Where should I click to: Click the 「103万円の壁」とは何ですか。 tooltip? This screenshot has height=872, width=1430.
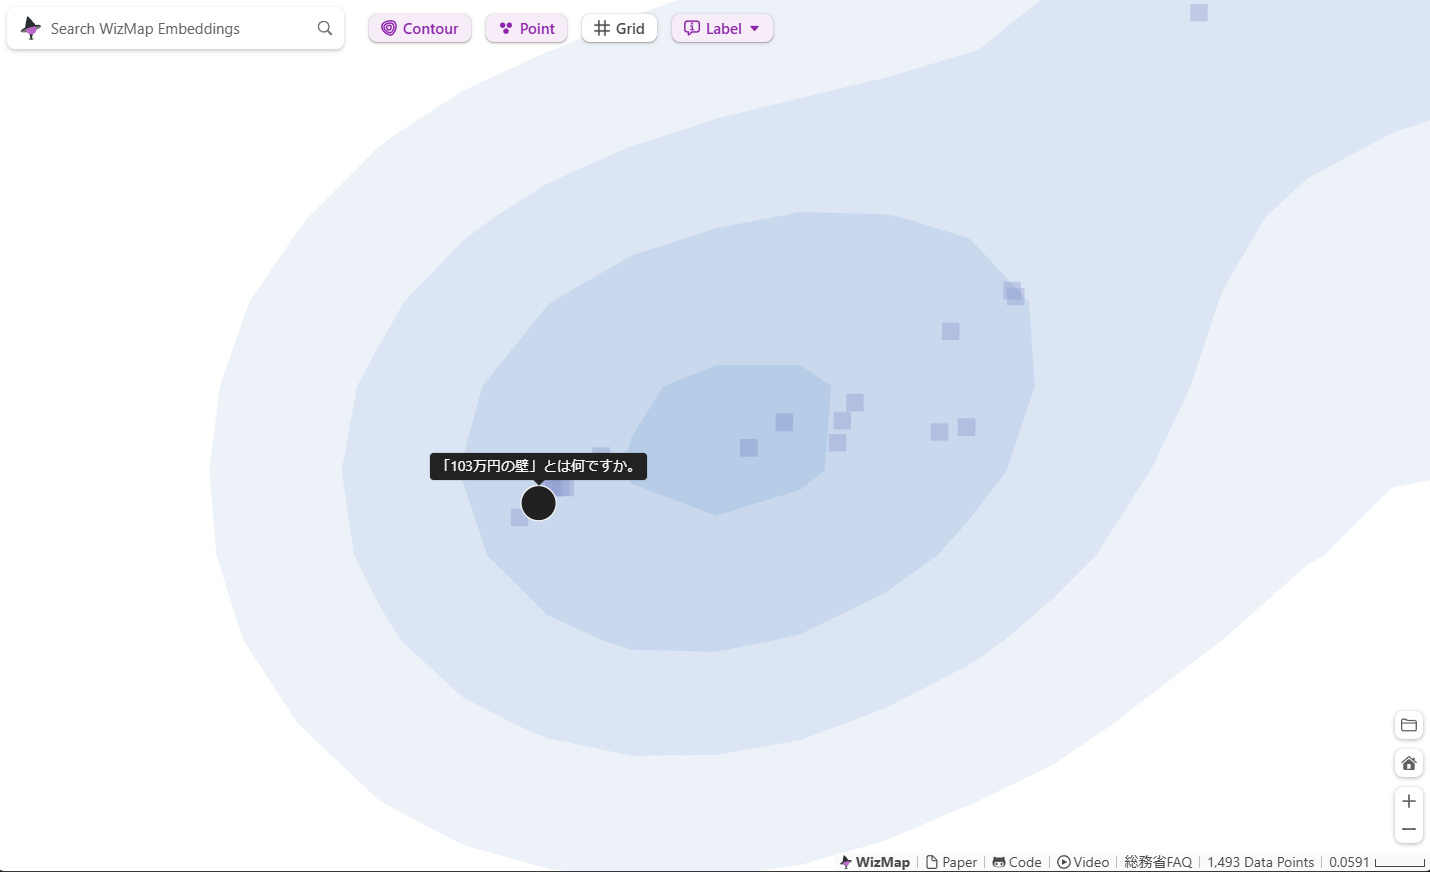coord(538,466)
